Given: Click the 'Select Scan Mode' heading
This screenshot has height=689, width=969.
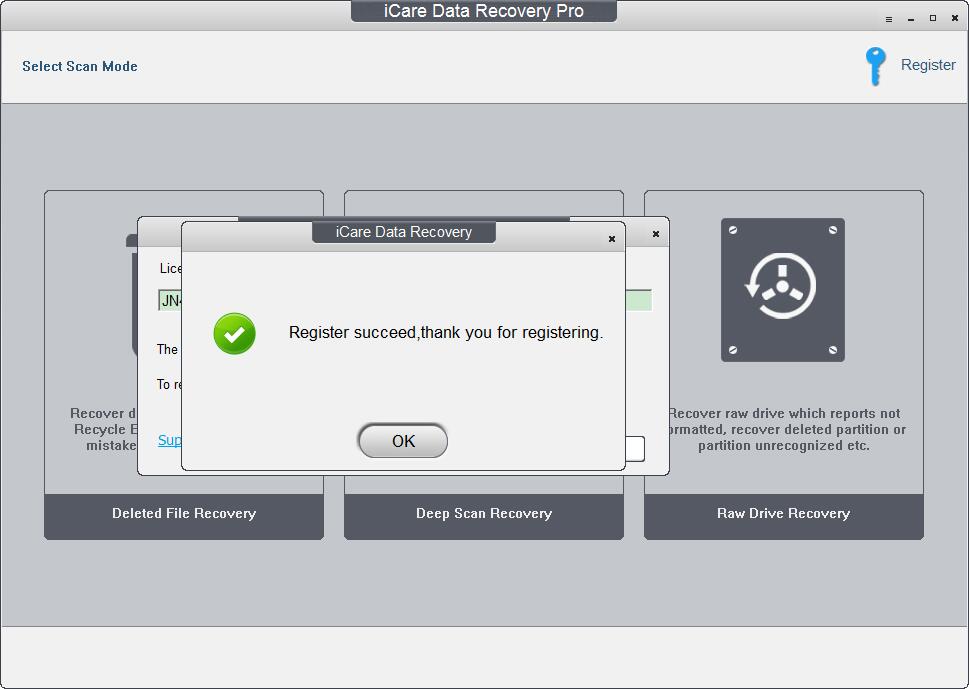Looking at the screenshot, I should point(80,66).
